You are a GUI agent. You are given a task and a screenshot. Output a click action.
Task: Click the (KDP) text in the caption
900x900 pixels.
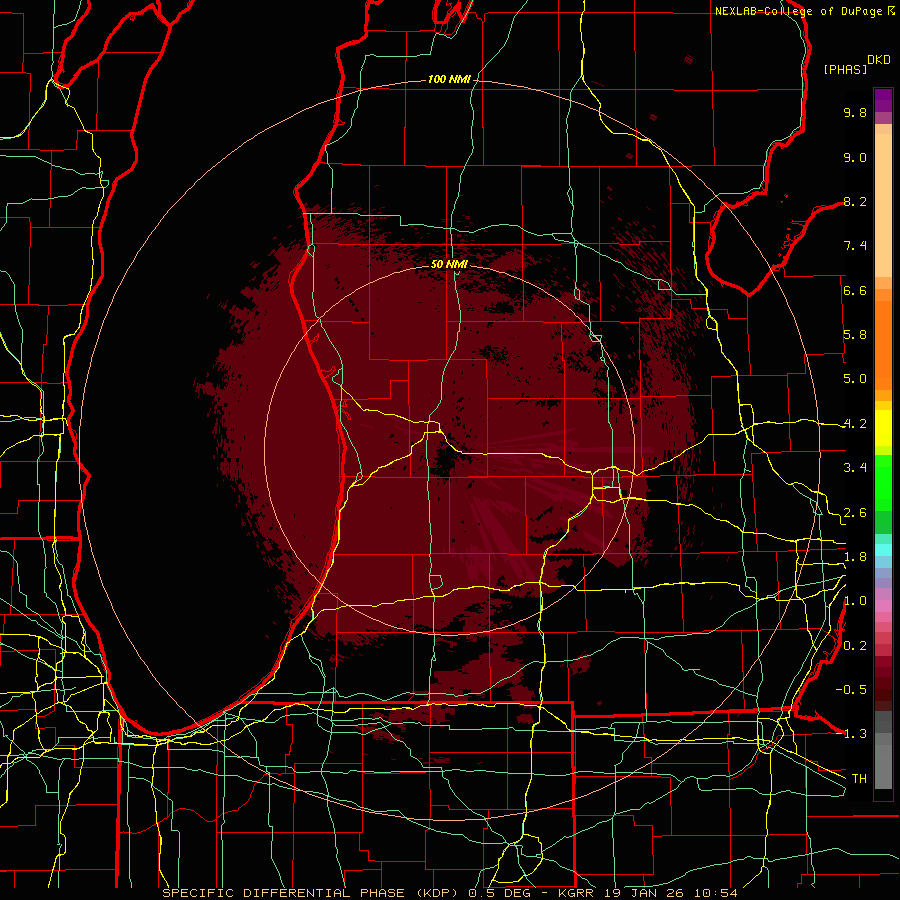click(x=438, y=893)
